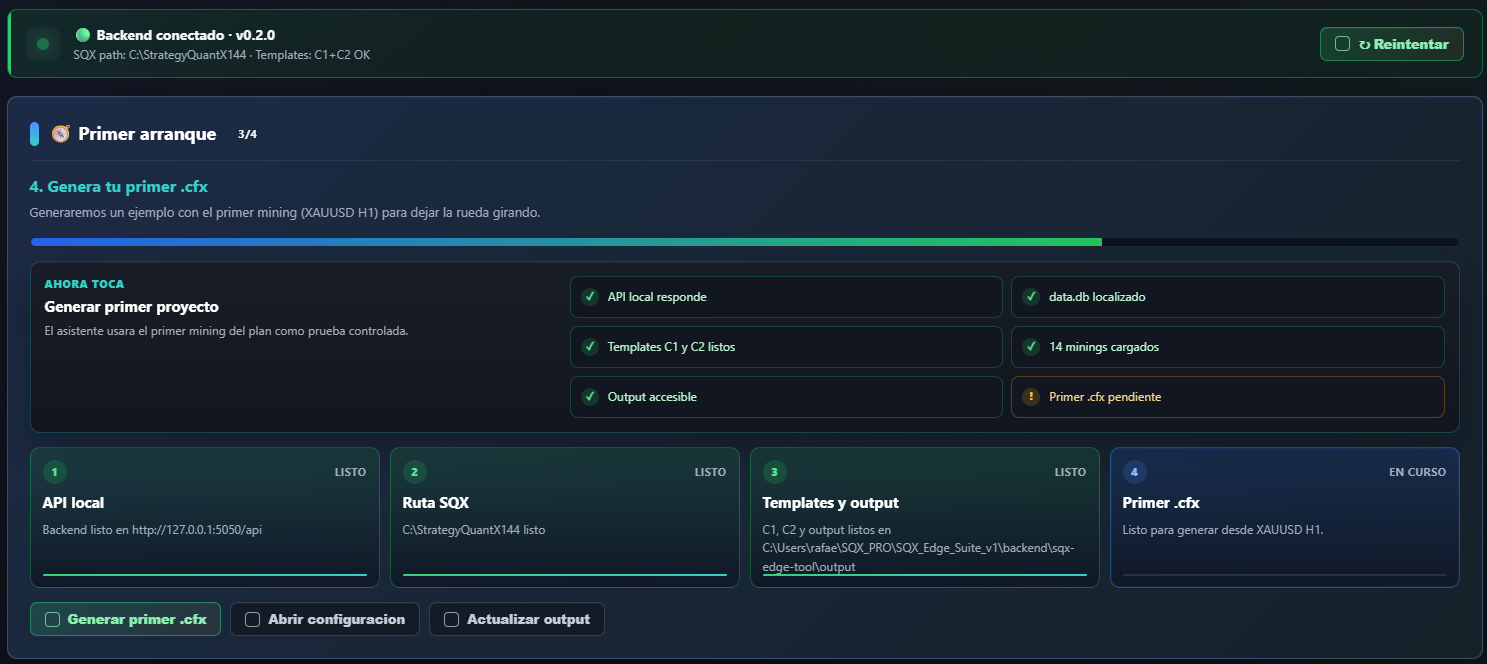Click the Backend listo en http://127.0.0.1:5050/api text

click(152, 530)
